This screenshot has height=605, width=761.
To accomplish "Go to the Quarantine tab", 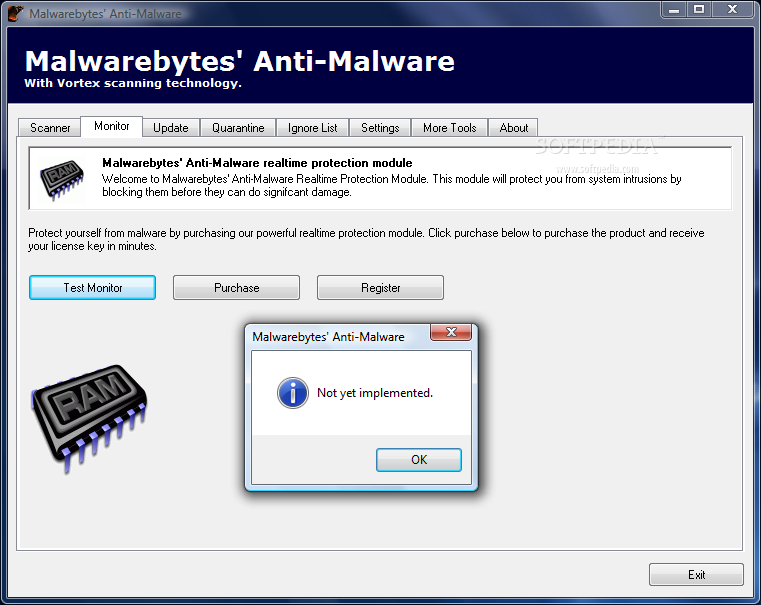I will [238, 128].
